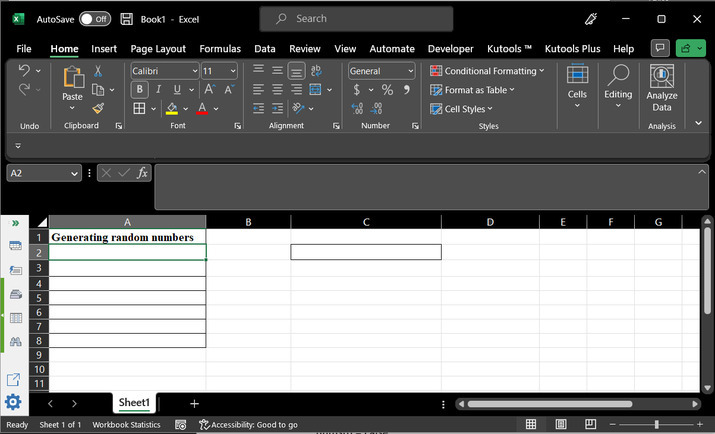
Task: Click the Insert Function fx icon
Action: pos(142,173)
